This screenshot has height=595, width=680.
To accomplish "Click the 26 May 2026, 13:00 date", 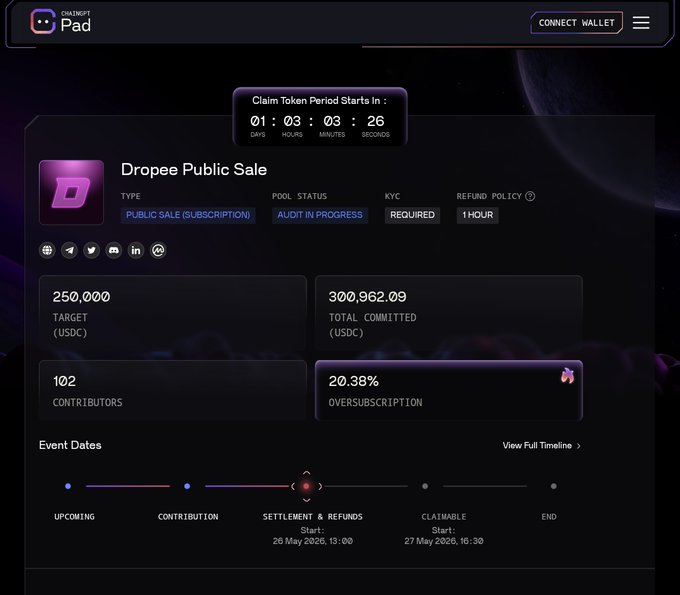I will pyautogui.click(x=313, y=541).
